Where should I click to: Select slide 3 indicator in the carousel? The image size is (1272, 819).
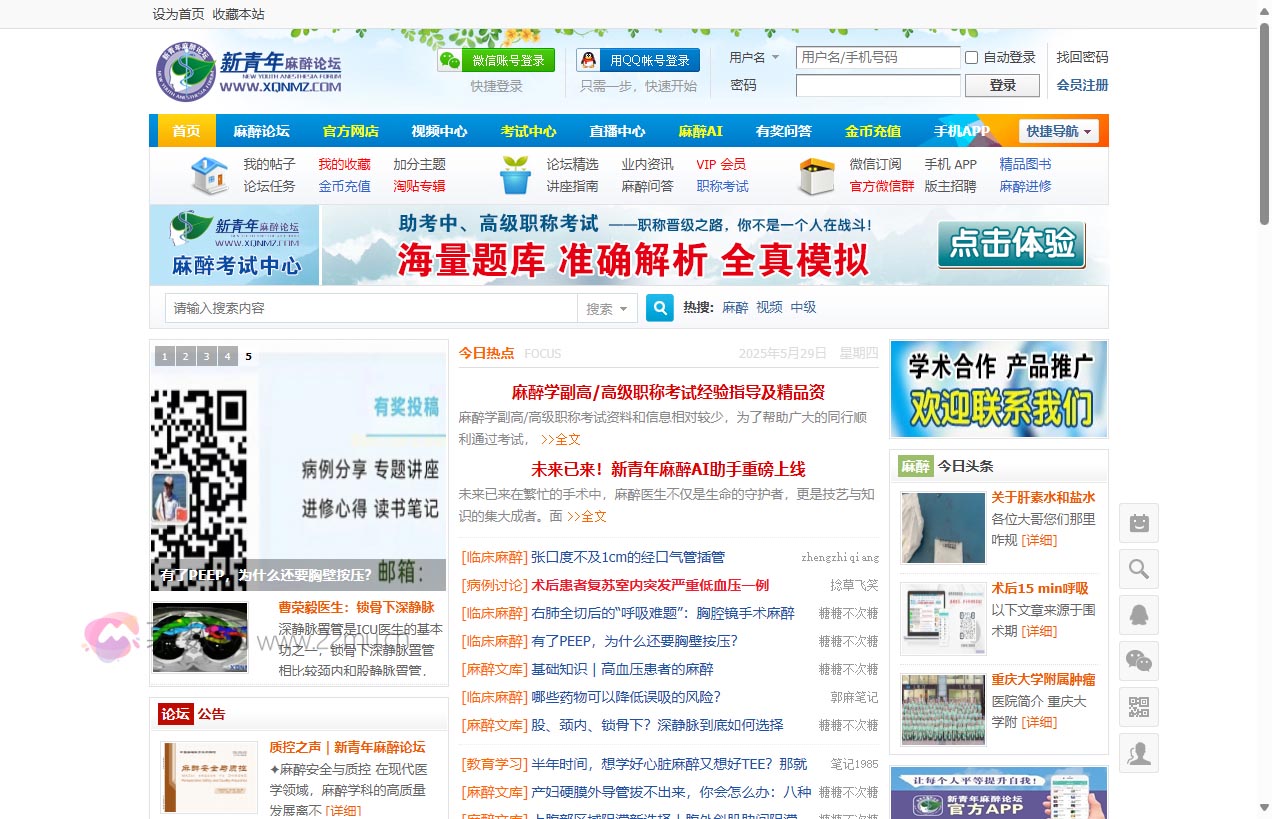[x=206, y=356]
